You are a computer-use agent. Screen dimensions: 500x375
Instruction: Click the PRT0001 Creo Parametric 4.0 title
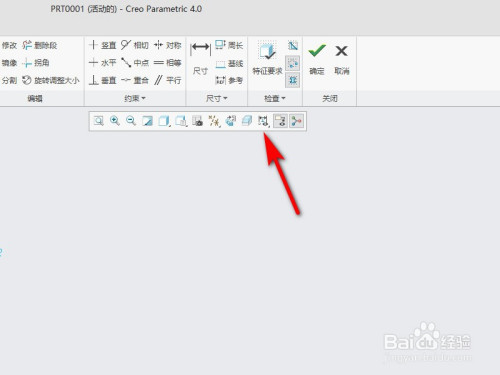126,9
